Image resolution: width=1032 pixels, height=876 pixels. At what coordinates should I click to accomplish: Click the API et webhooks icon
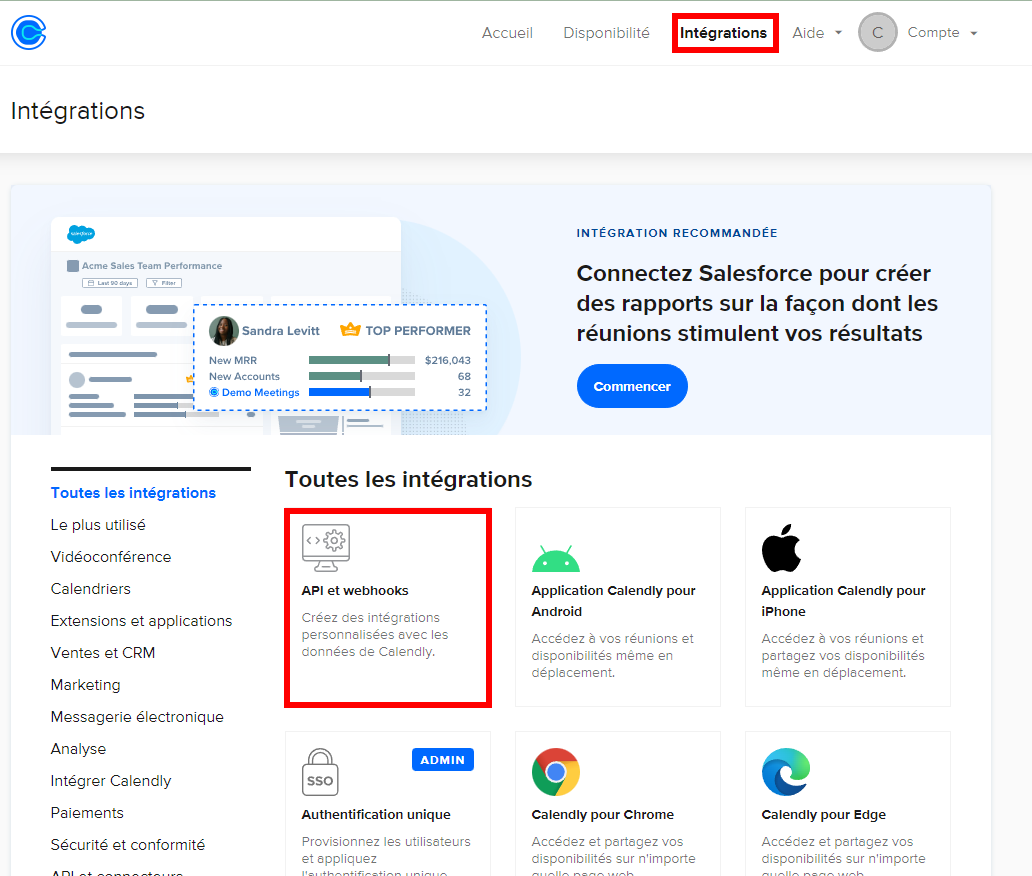coord(326,548)
